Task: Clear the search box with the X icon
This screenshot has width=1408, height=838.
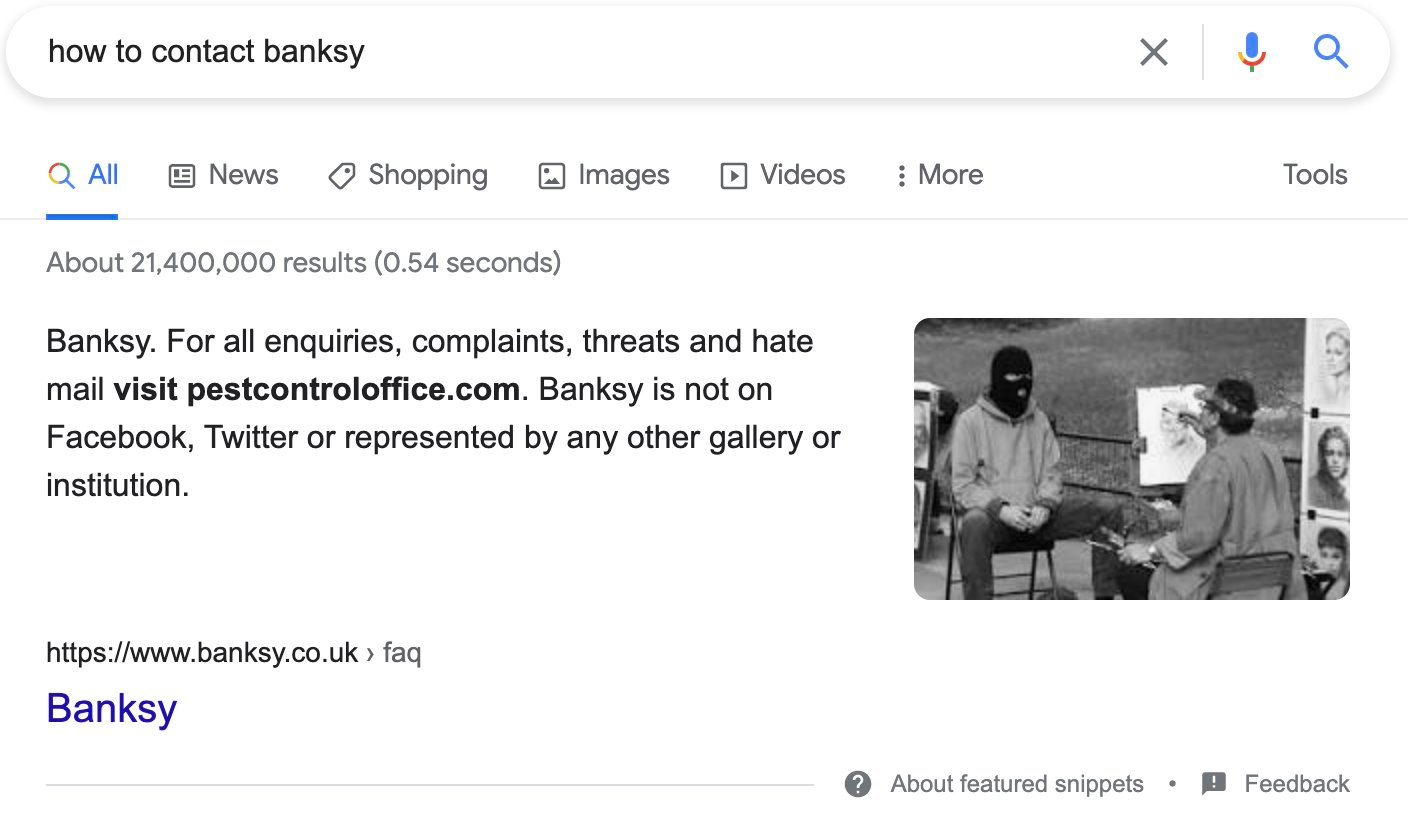Action: click(x=1154, y=52)
